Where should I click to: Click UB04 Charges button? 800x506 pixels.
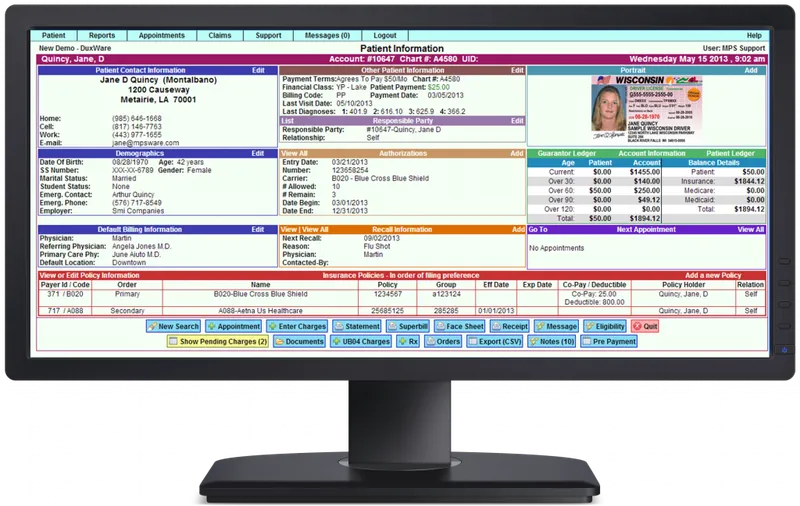[x=361, y=342]
